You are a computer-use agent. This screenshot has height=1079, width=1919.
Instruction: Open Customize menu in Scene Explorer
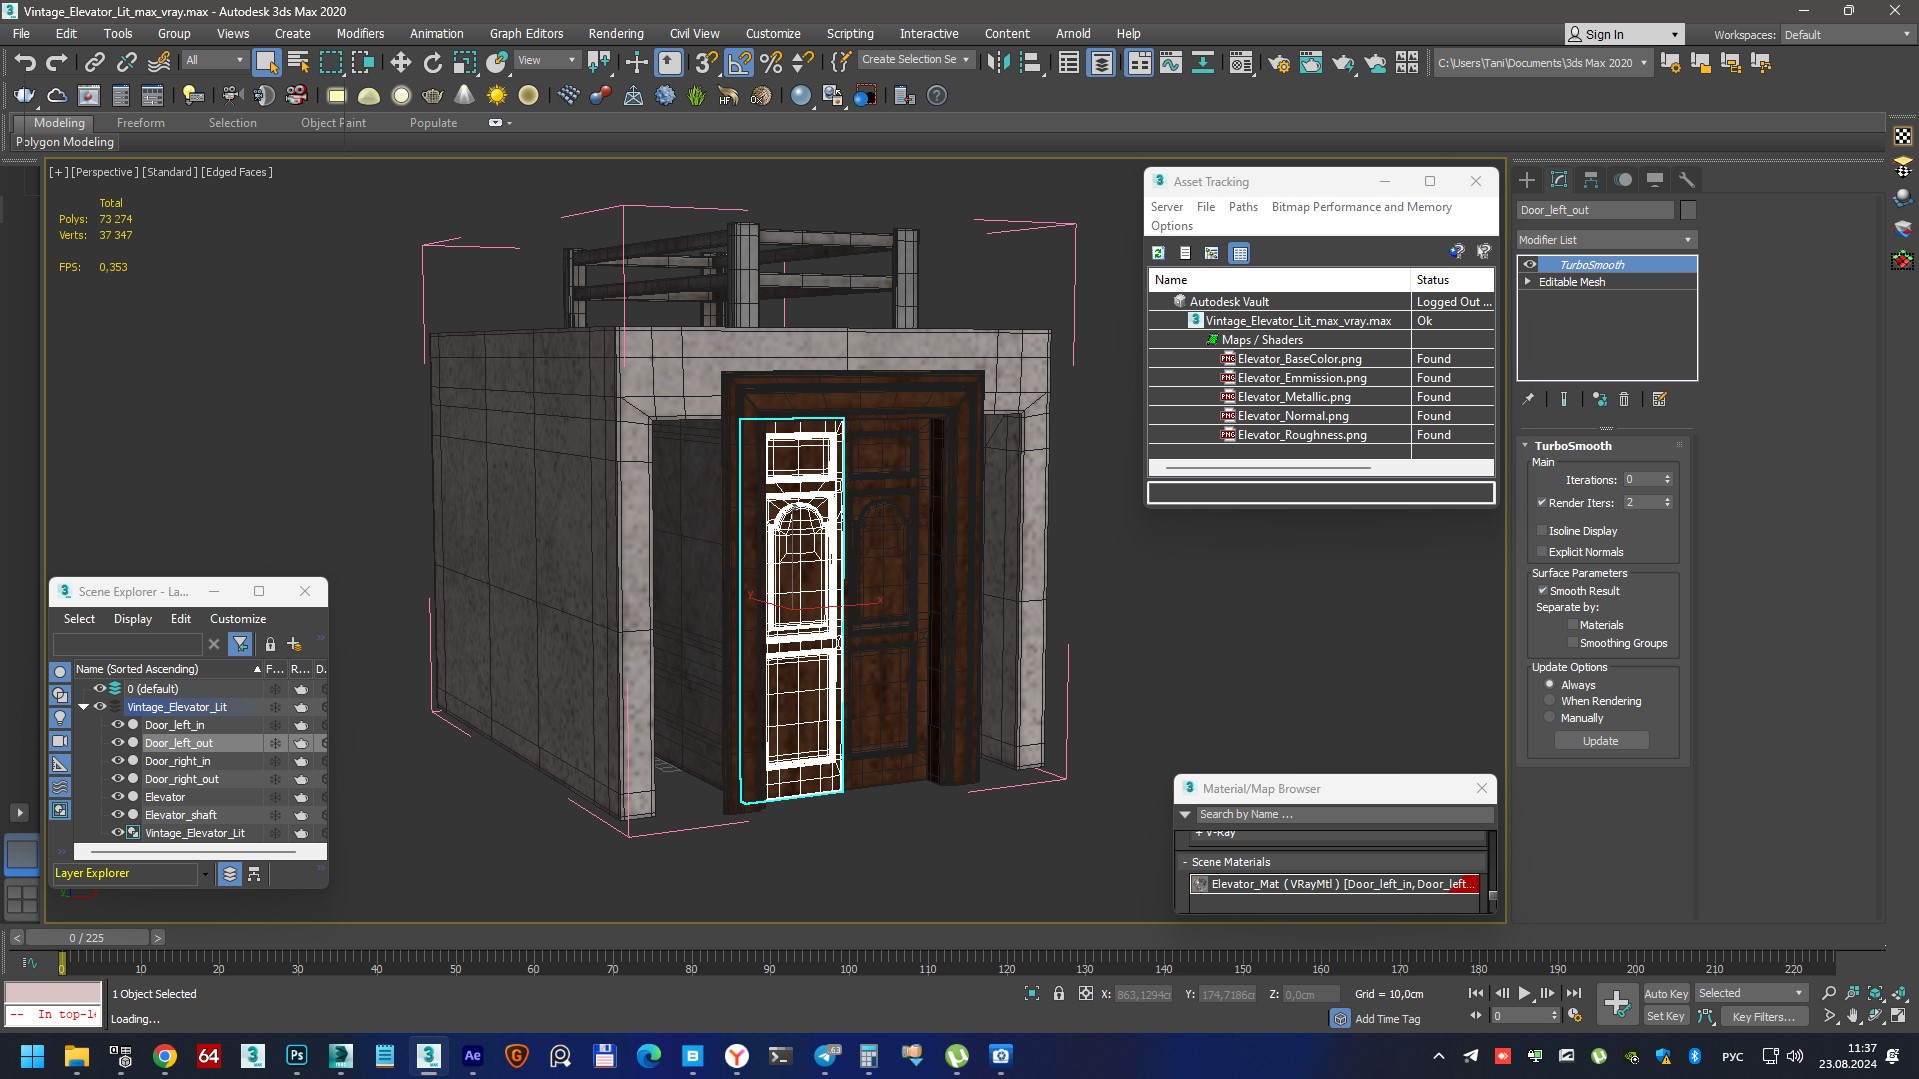click(238, 619)
